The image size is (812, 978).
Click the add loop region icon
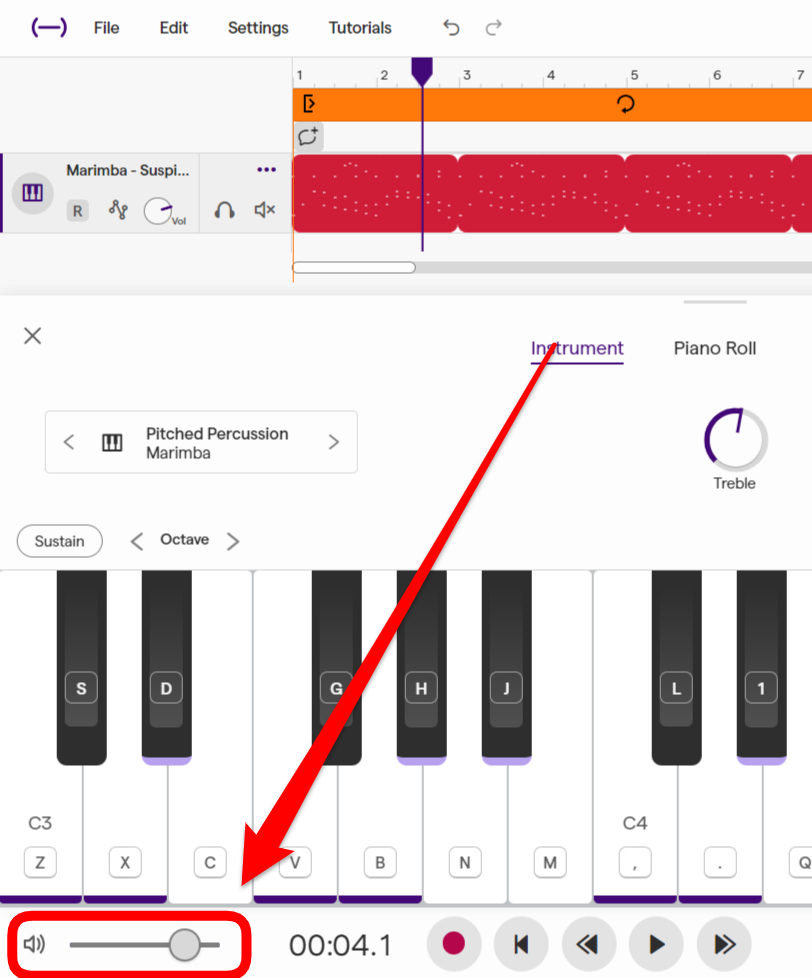pos(308,137)
